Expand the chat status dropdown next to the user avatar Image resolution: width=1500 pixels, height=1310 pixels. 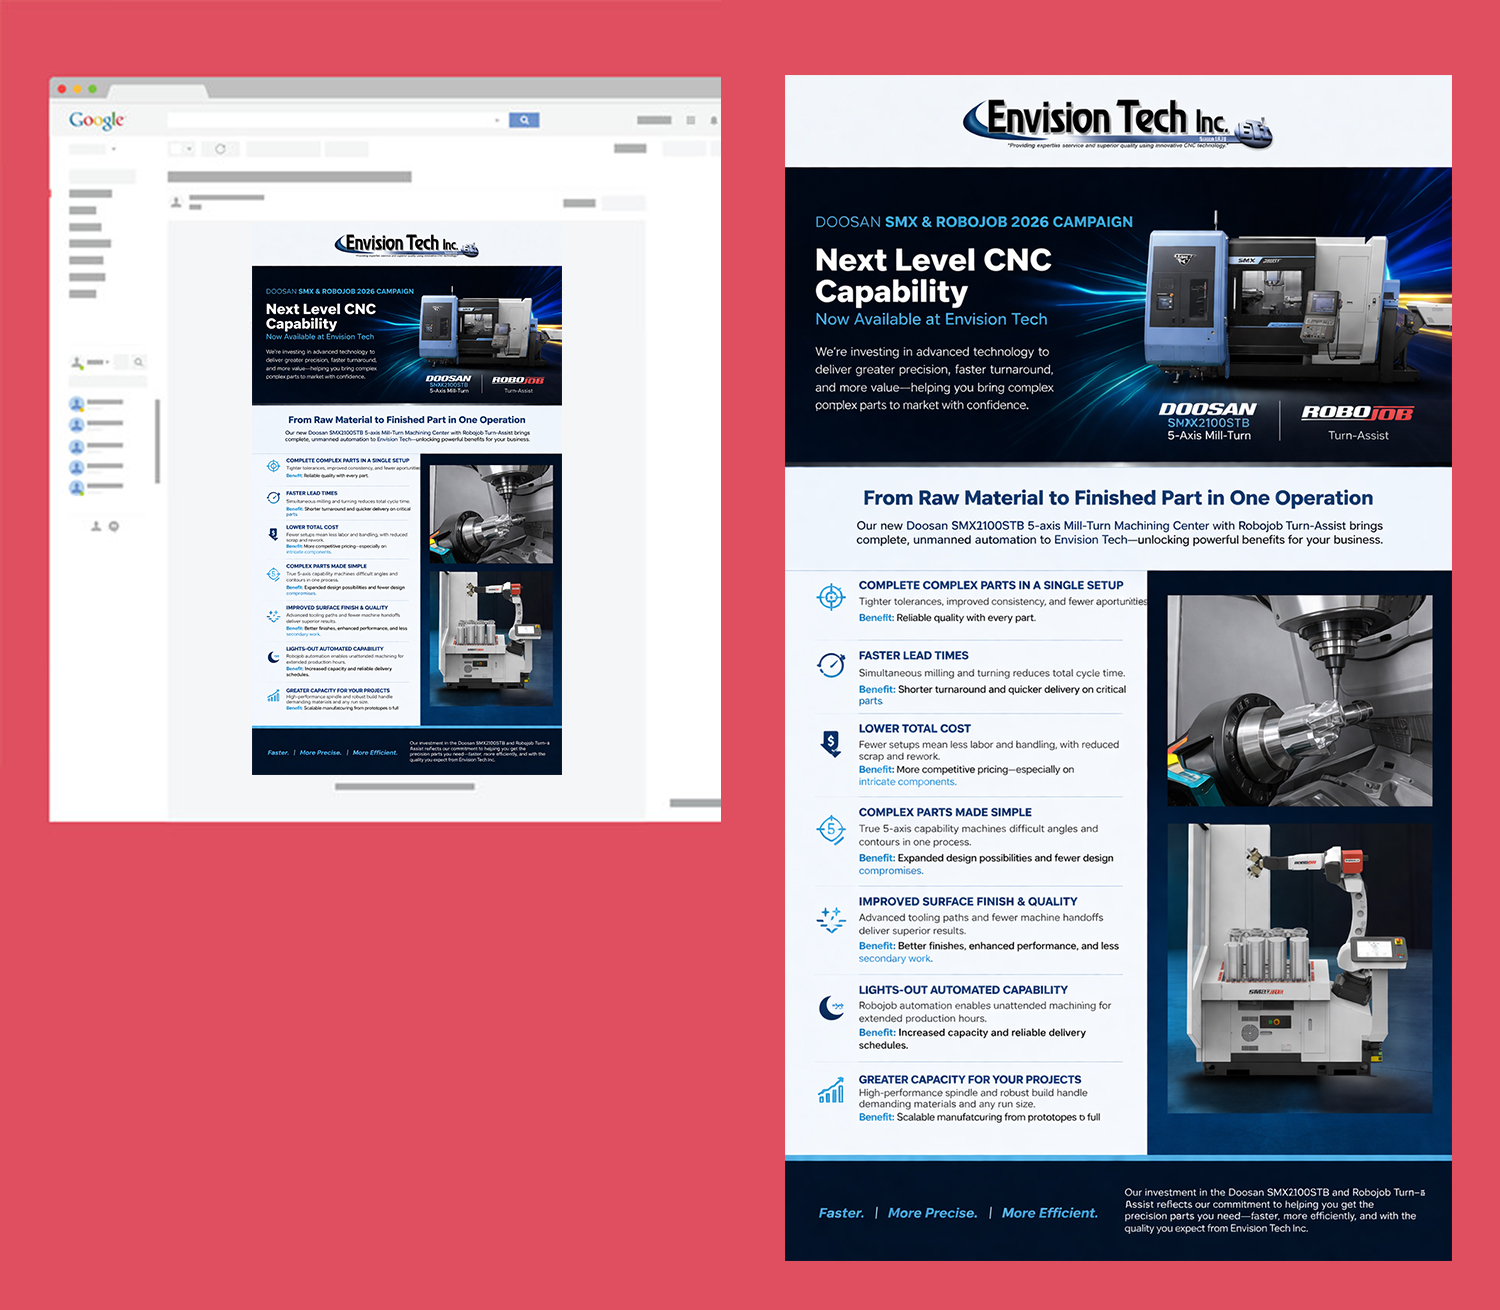point(107,362)
